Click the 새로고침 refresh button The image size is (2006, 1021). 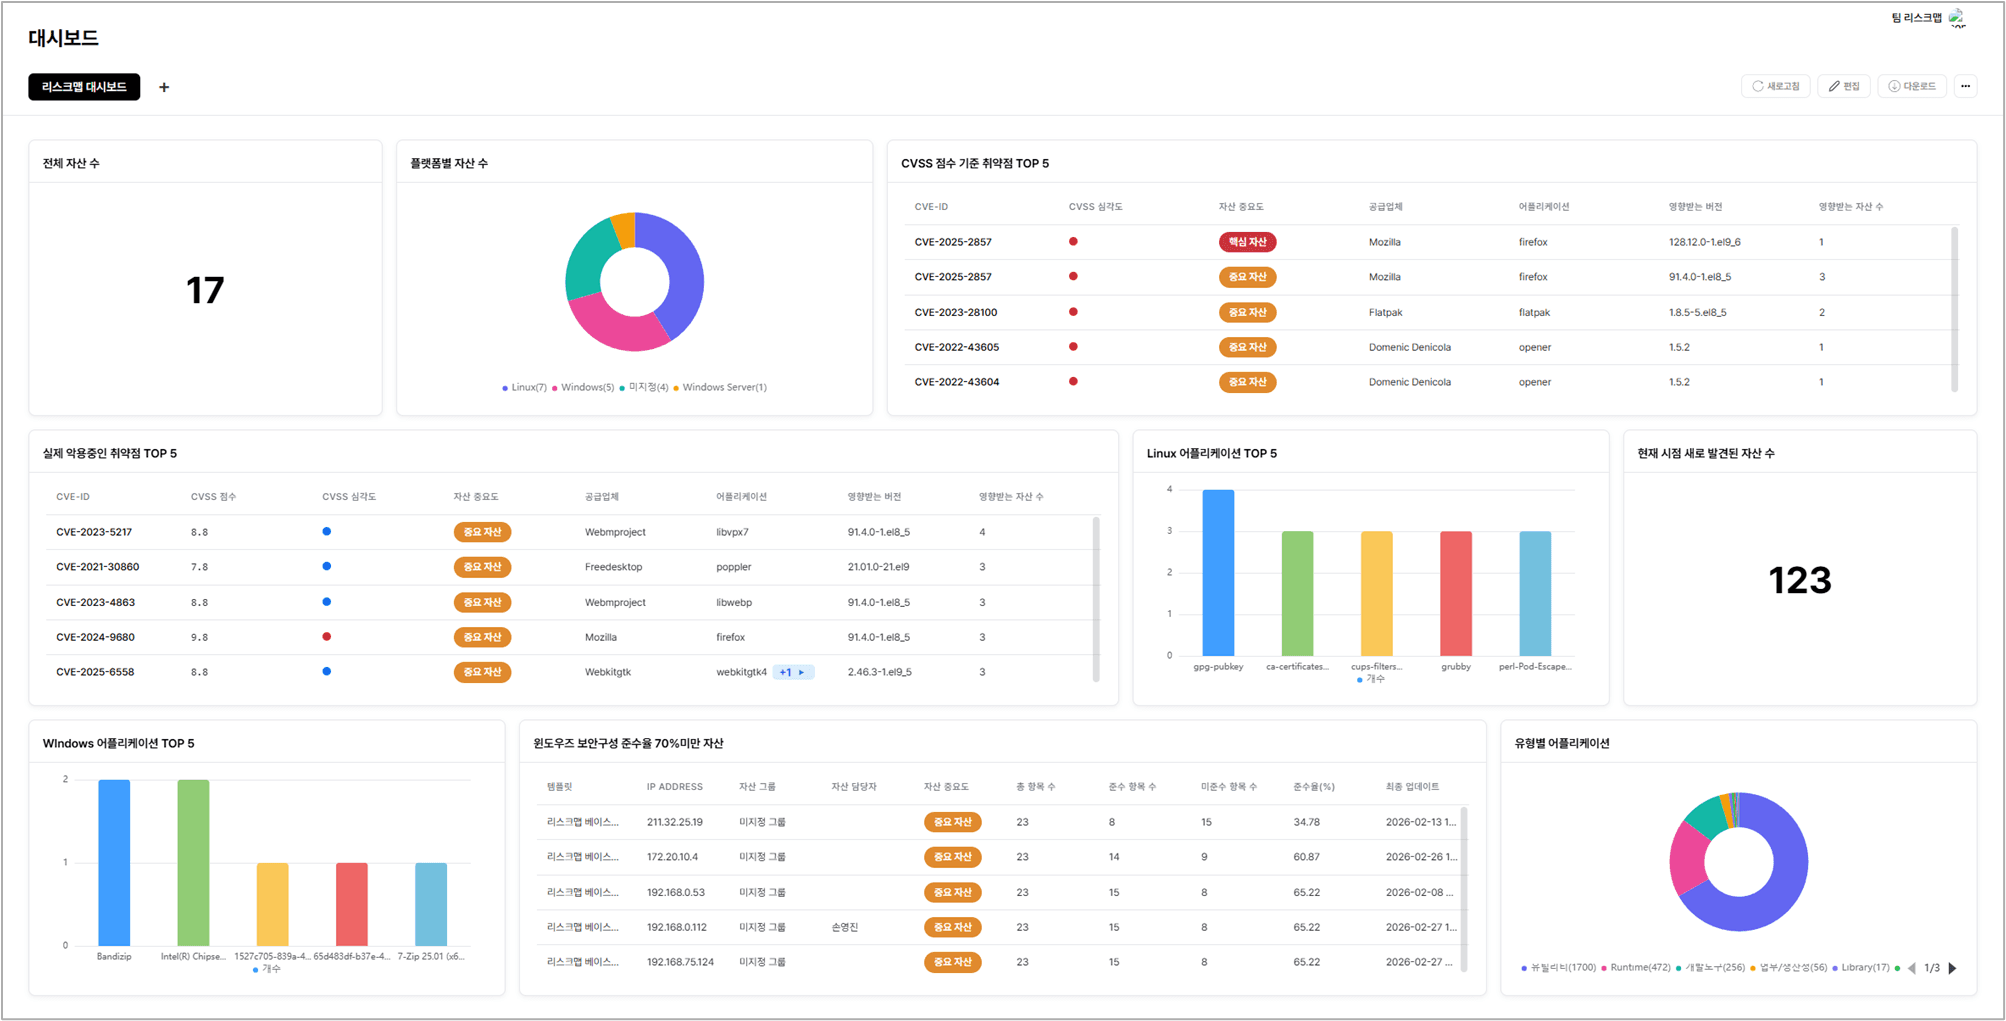coord(1775,86)
